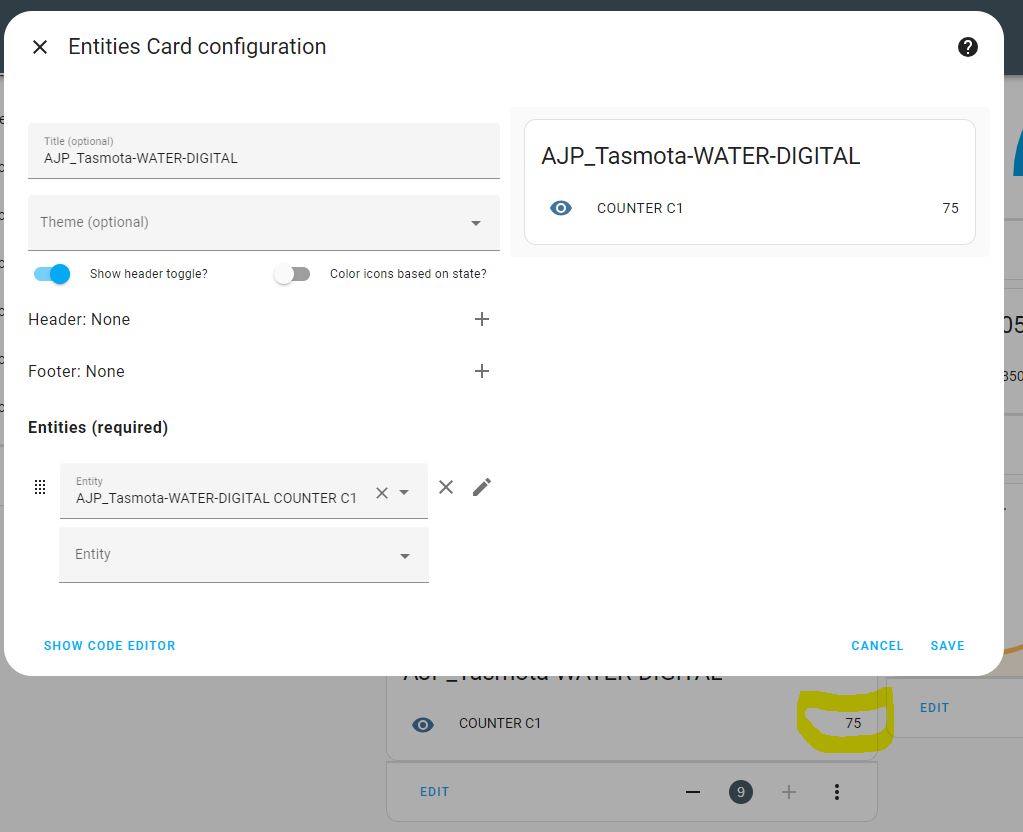Click EDIT below the background water card
Image resolution: width=1023 pixels, height=832 pixels.
(x=435, y=792)
